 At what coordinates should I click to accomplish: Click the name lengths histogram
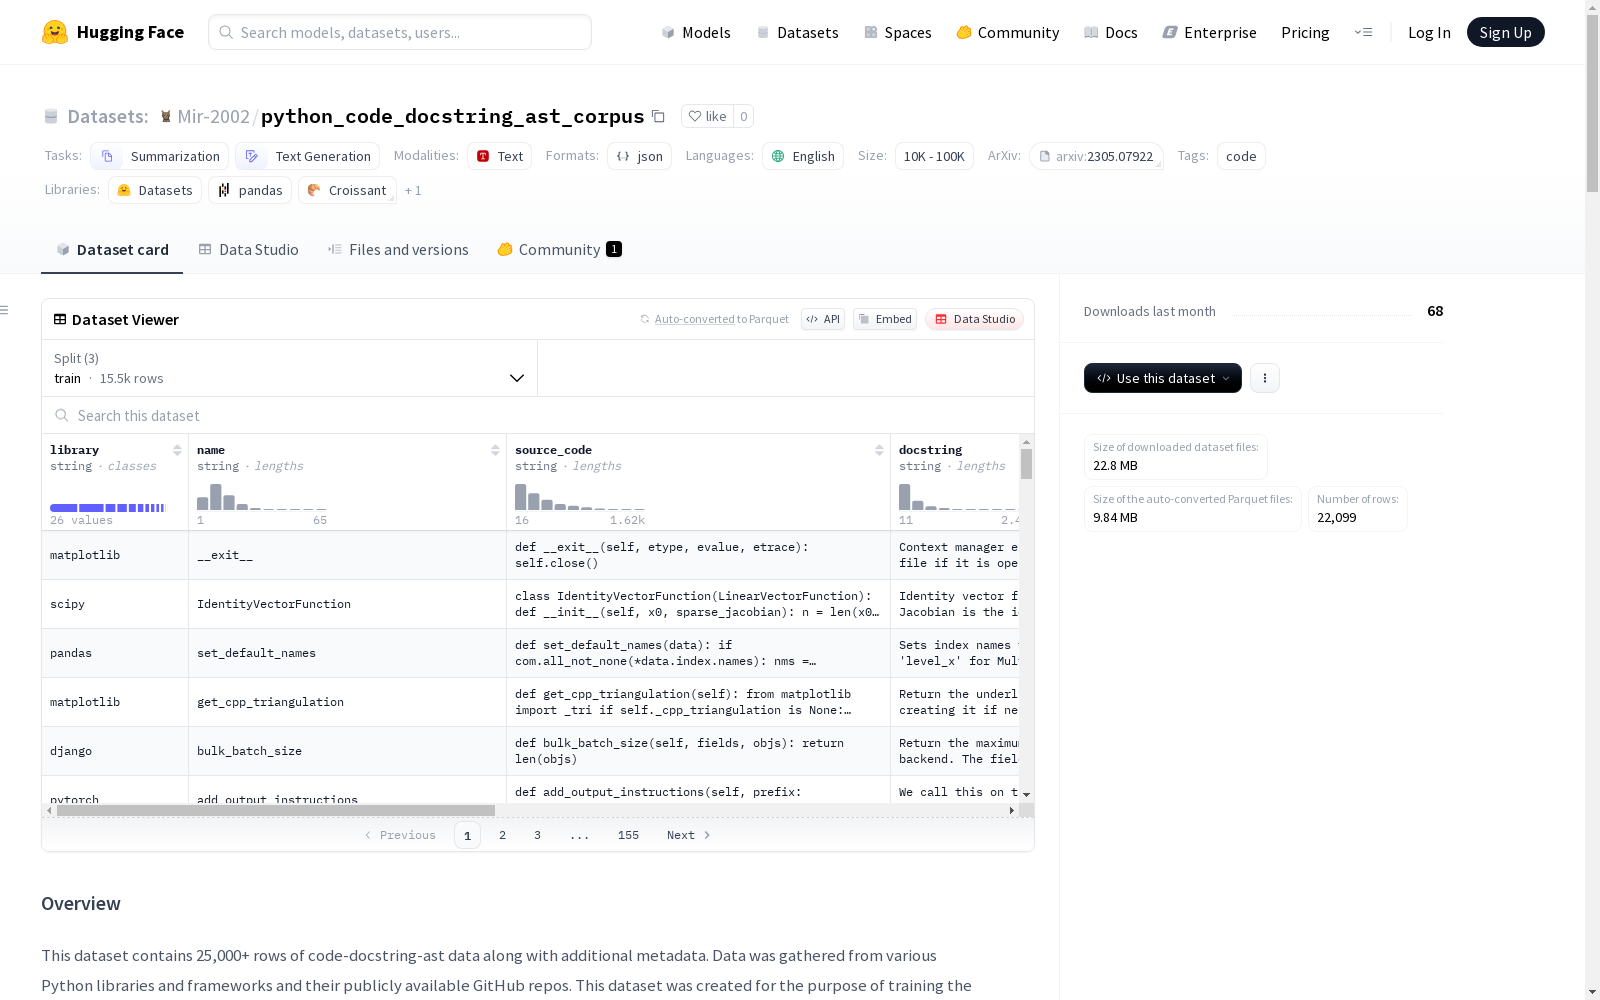point(262,497)
